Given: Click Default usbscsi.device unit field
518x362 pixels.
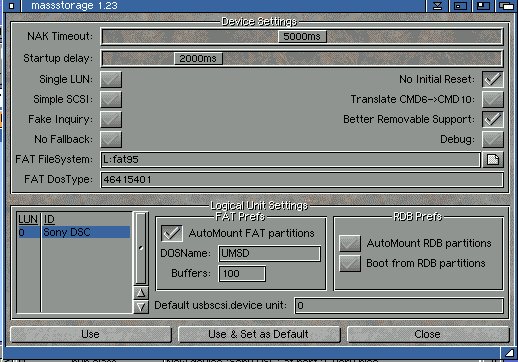Looking at the screenshot, I should click(399, 306).
